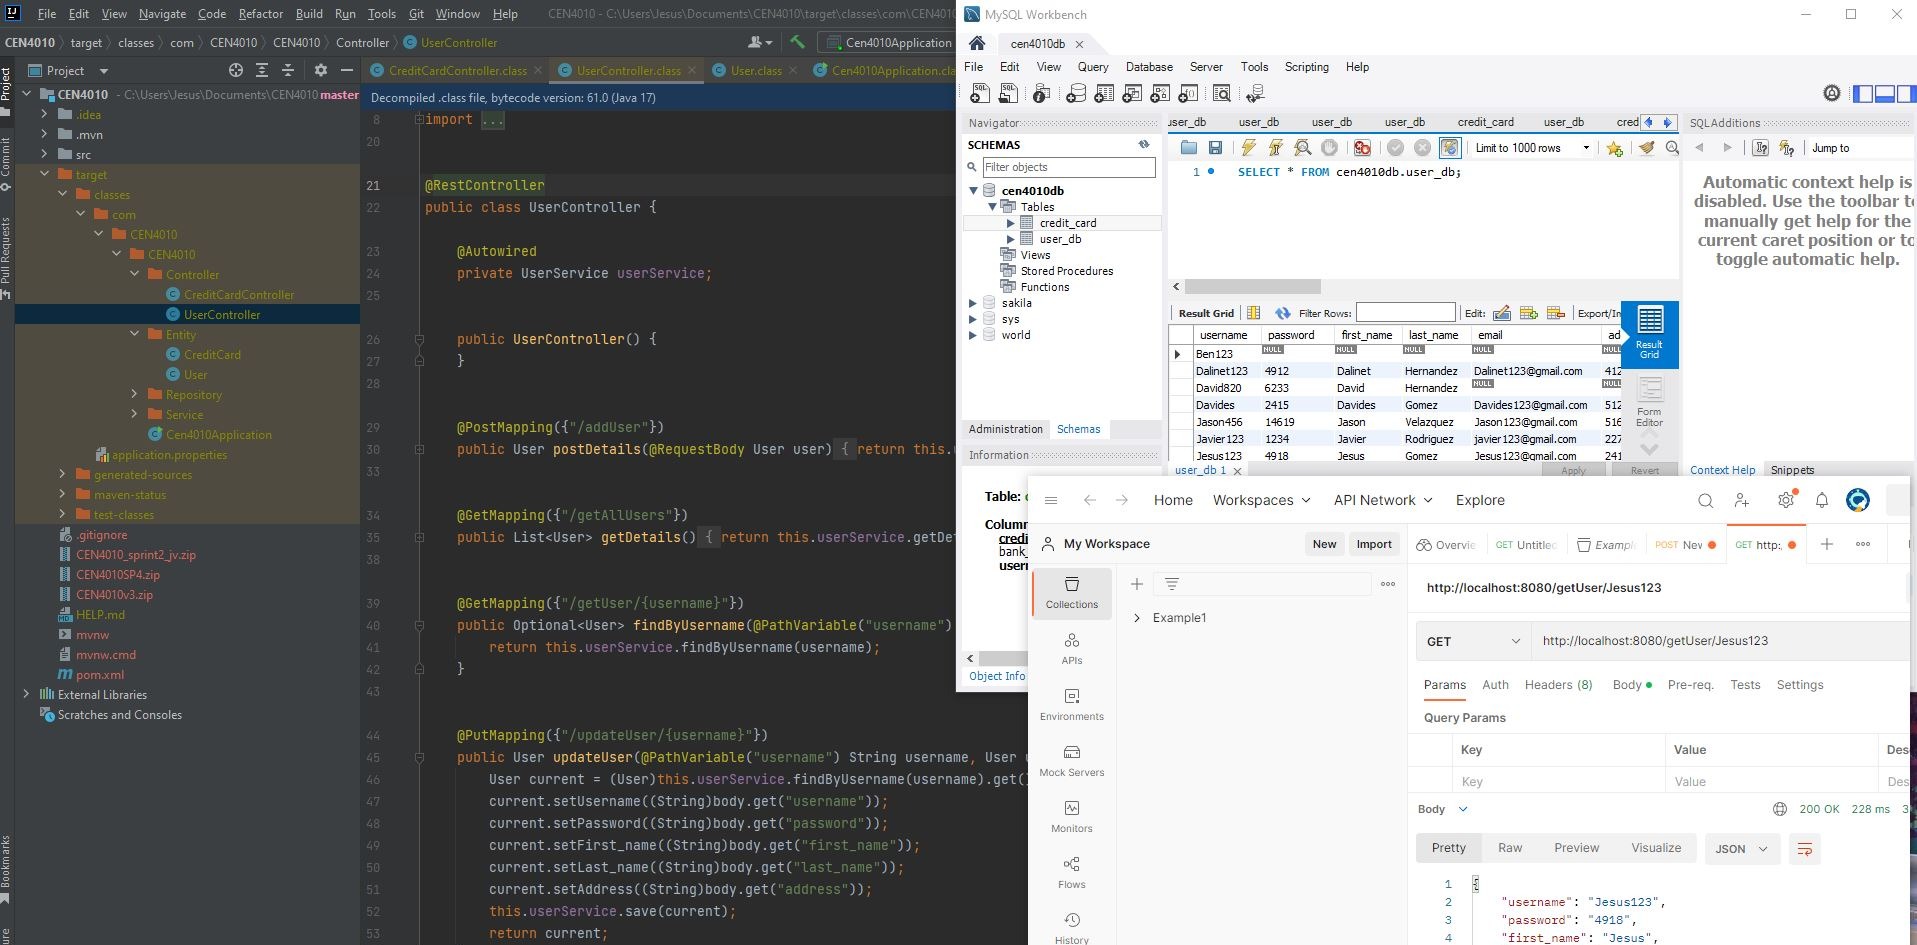Screen dimensions: 1917x945
Task: Beautify the SQL query with broom icon
Action: (1645, 148)
